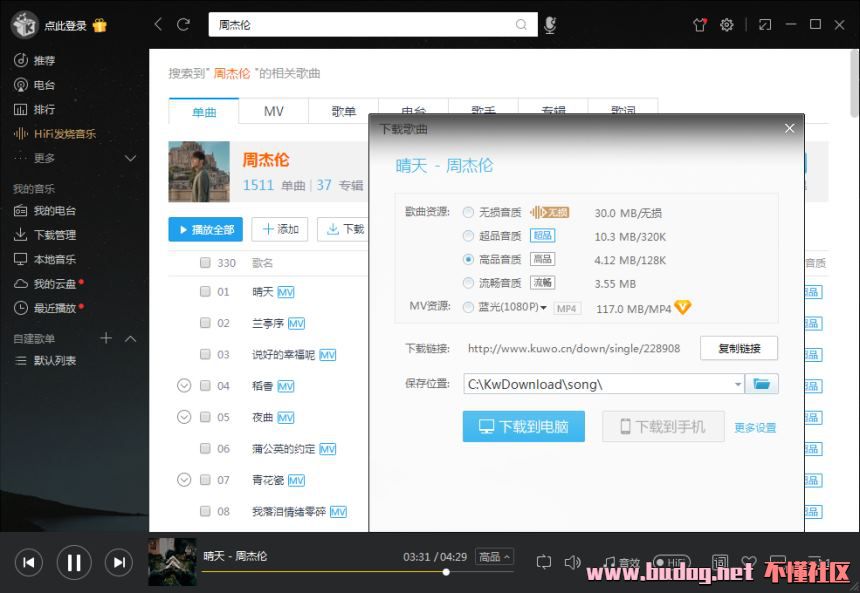The height and width of the screenshot is (593, 860).
Task: Click the playback progress slider handle
Action: [446, 572]
